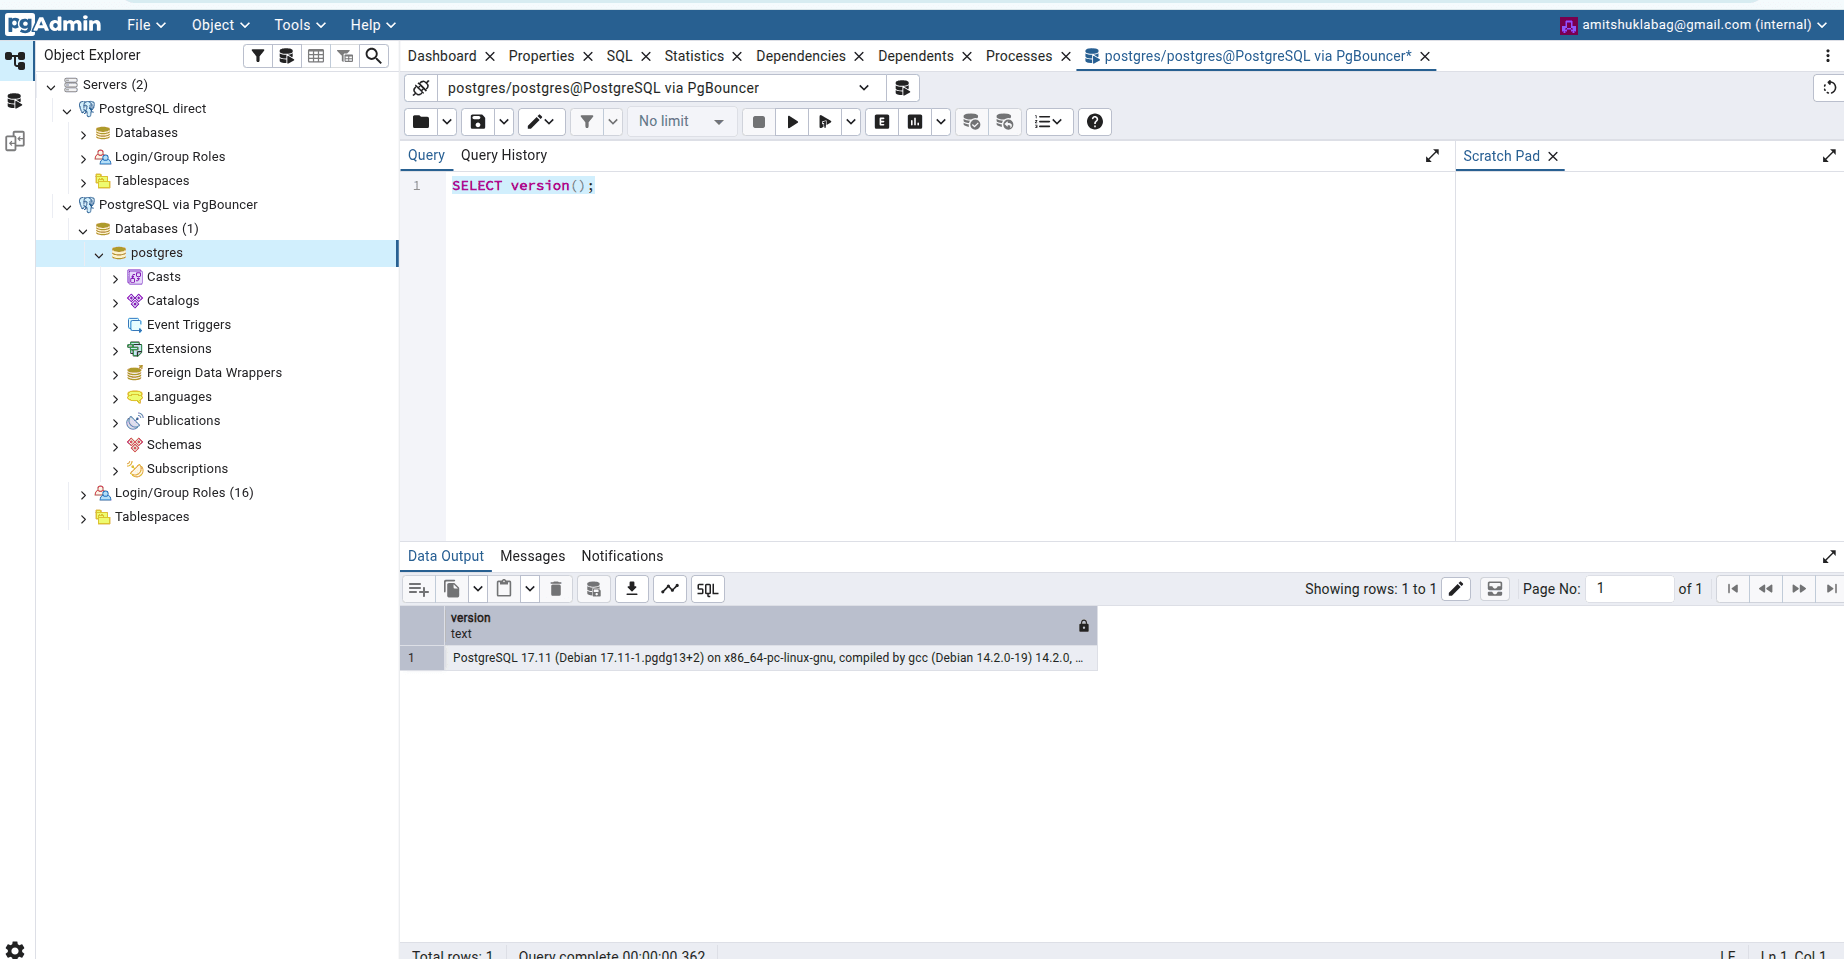
Task: Open the graph visualiser
Action: [670, 589]
